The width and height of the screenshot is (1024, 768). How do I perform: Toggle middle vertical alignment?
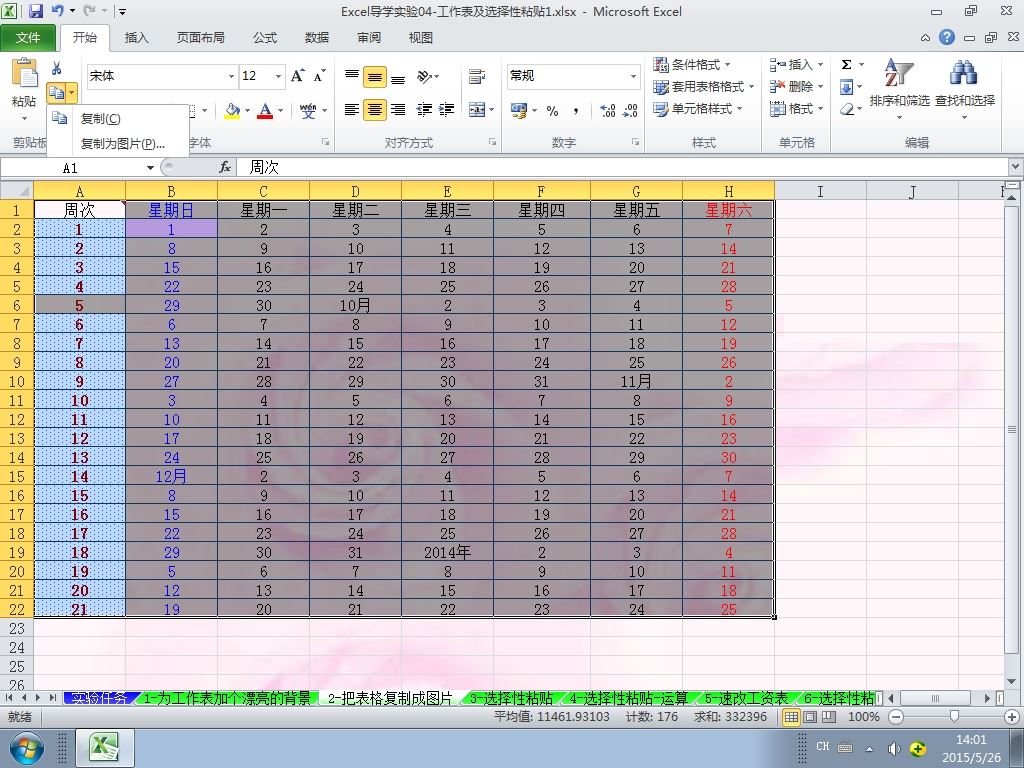375,77
